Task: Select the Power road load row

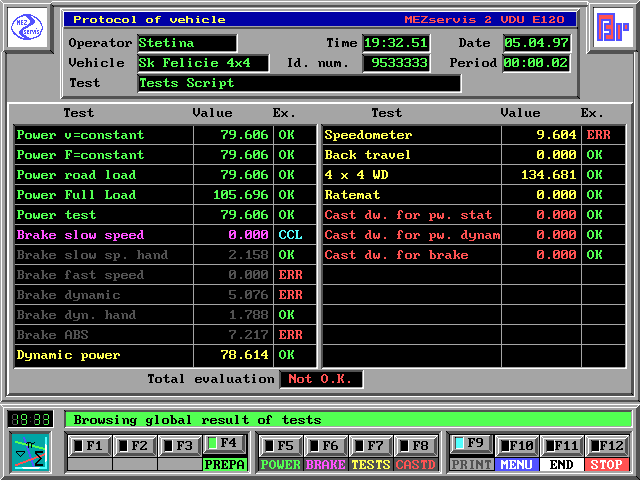Action: pos(165,175)
